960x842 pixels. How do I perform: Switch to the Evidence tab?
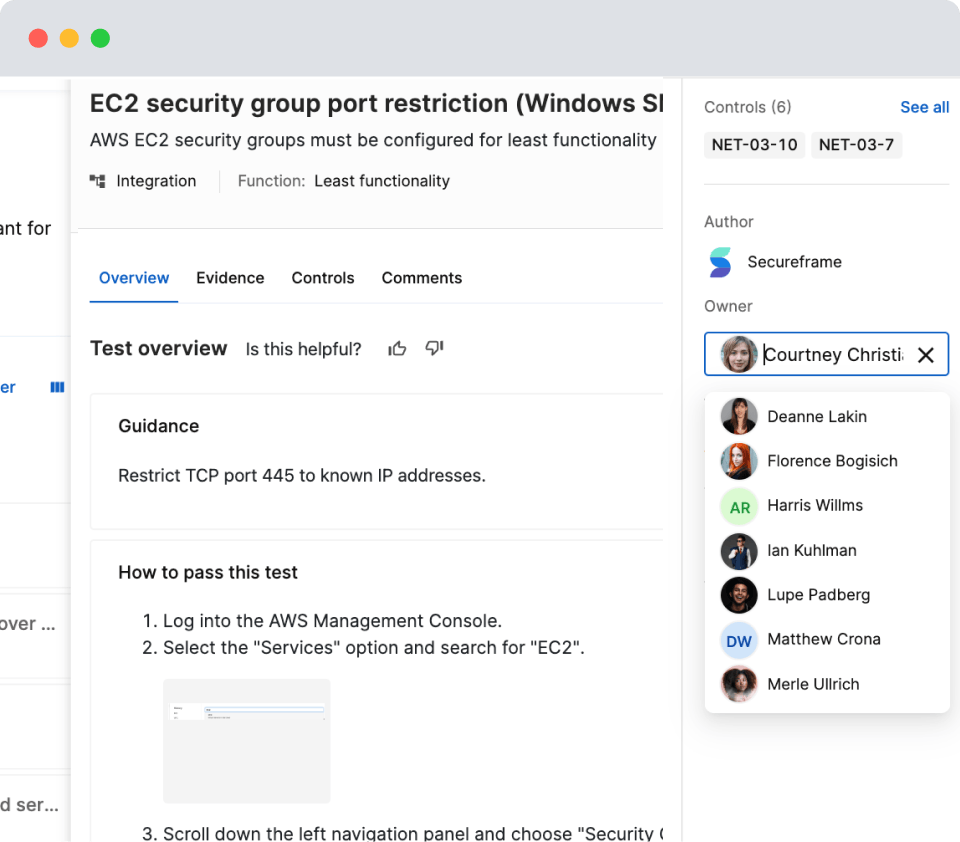(230, 278)
